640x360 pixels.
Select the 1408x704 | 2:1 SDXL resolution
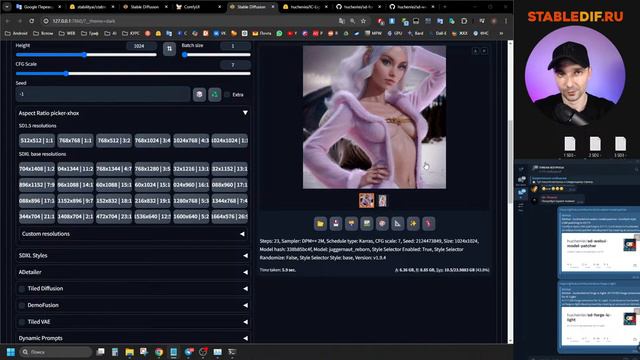[x=76, y=216]
